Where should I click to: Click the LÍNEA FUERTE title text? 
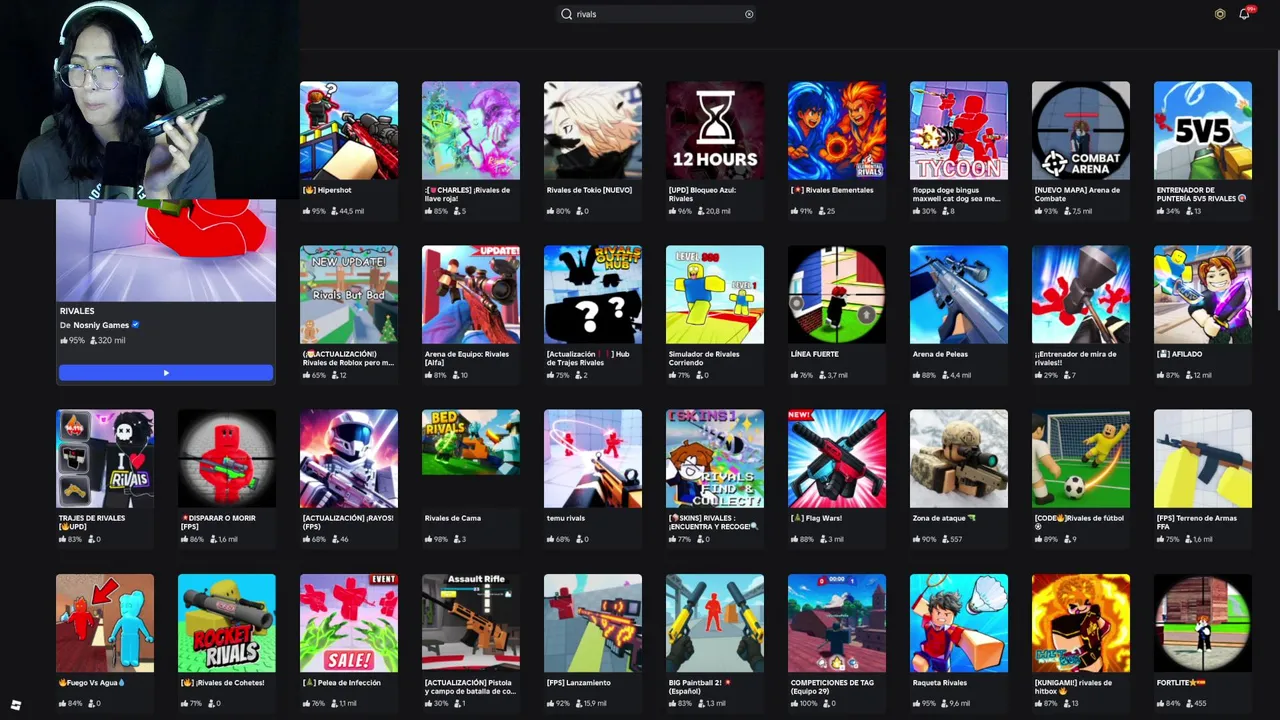(814, 354)
